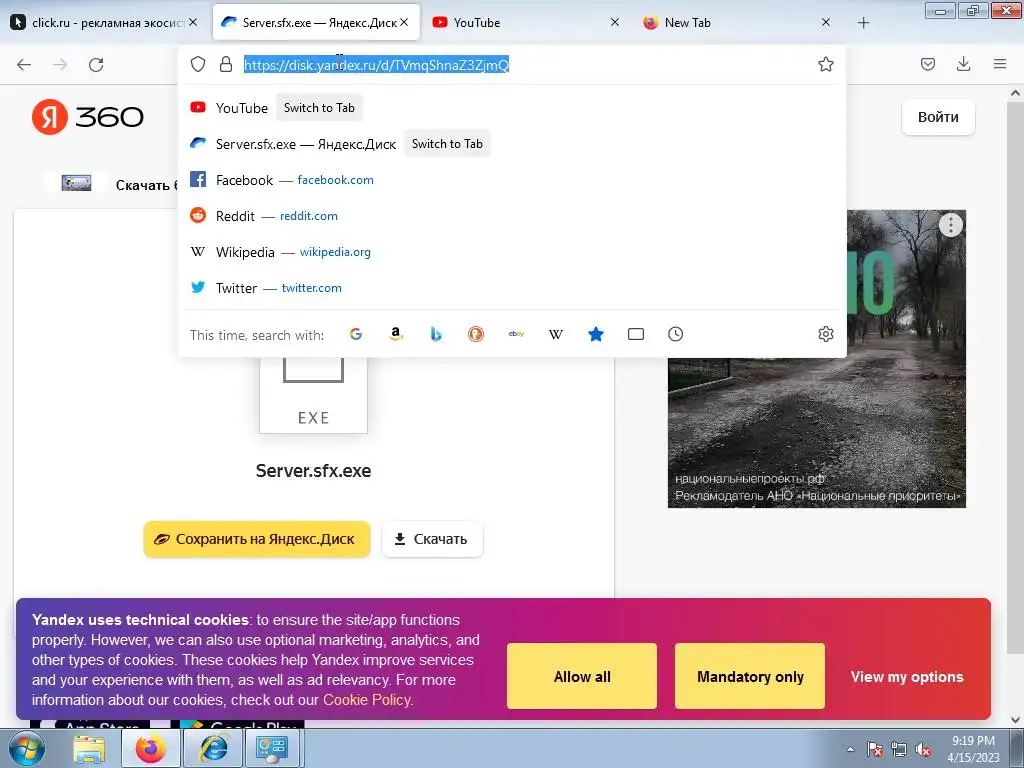This screenshot has height=768, width=1024.
Task: Search this time with eBay
Action: (x=516, y=334)
